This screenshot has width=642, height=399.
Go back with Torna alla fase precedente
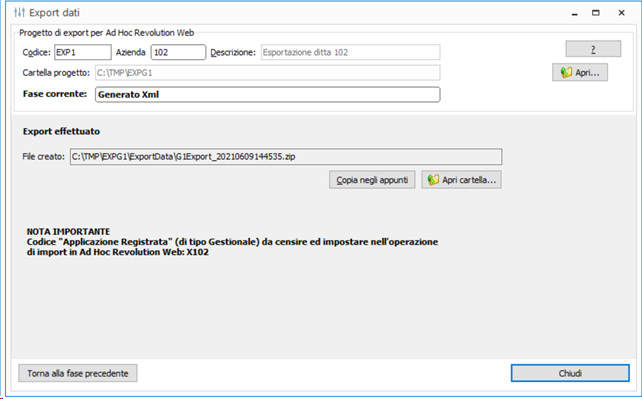click(78, 373)
